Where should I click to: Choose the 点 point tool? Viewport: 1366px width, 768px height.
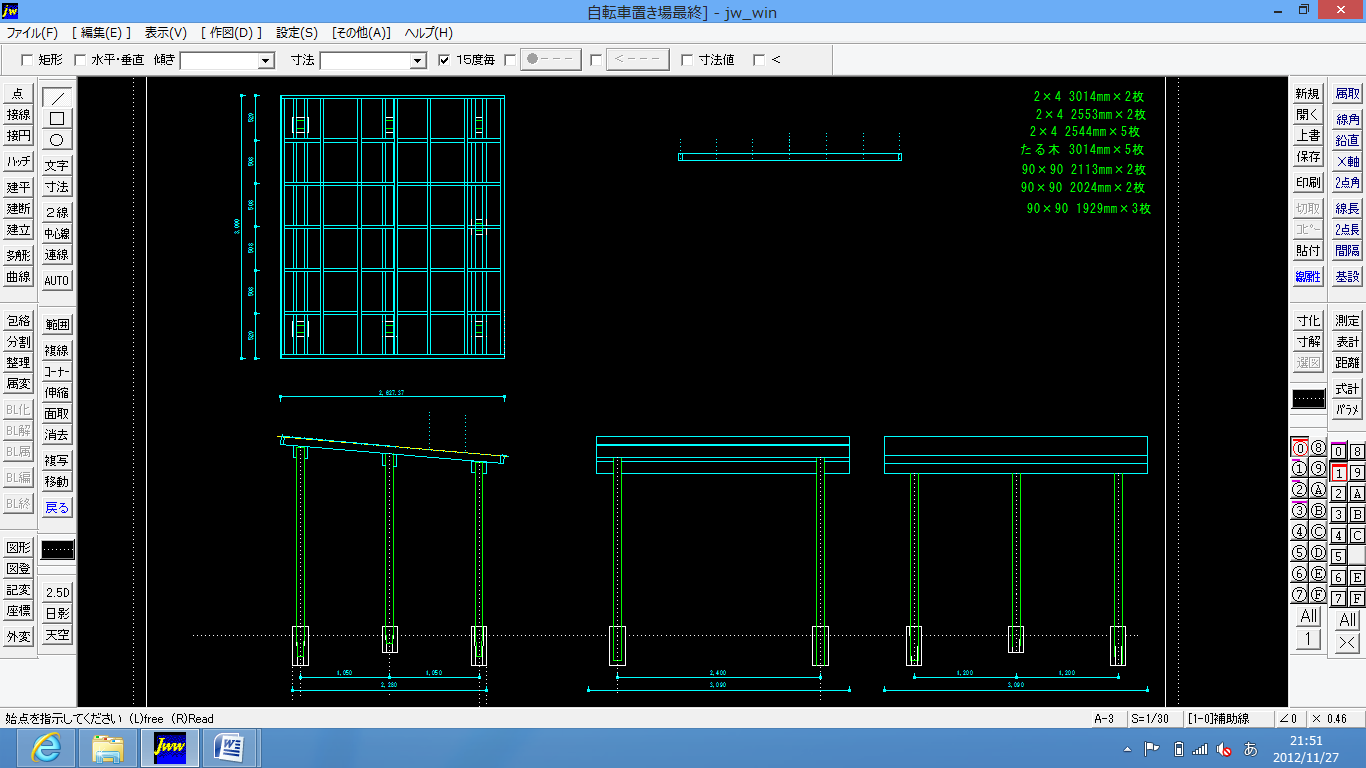tap(18, 93)
